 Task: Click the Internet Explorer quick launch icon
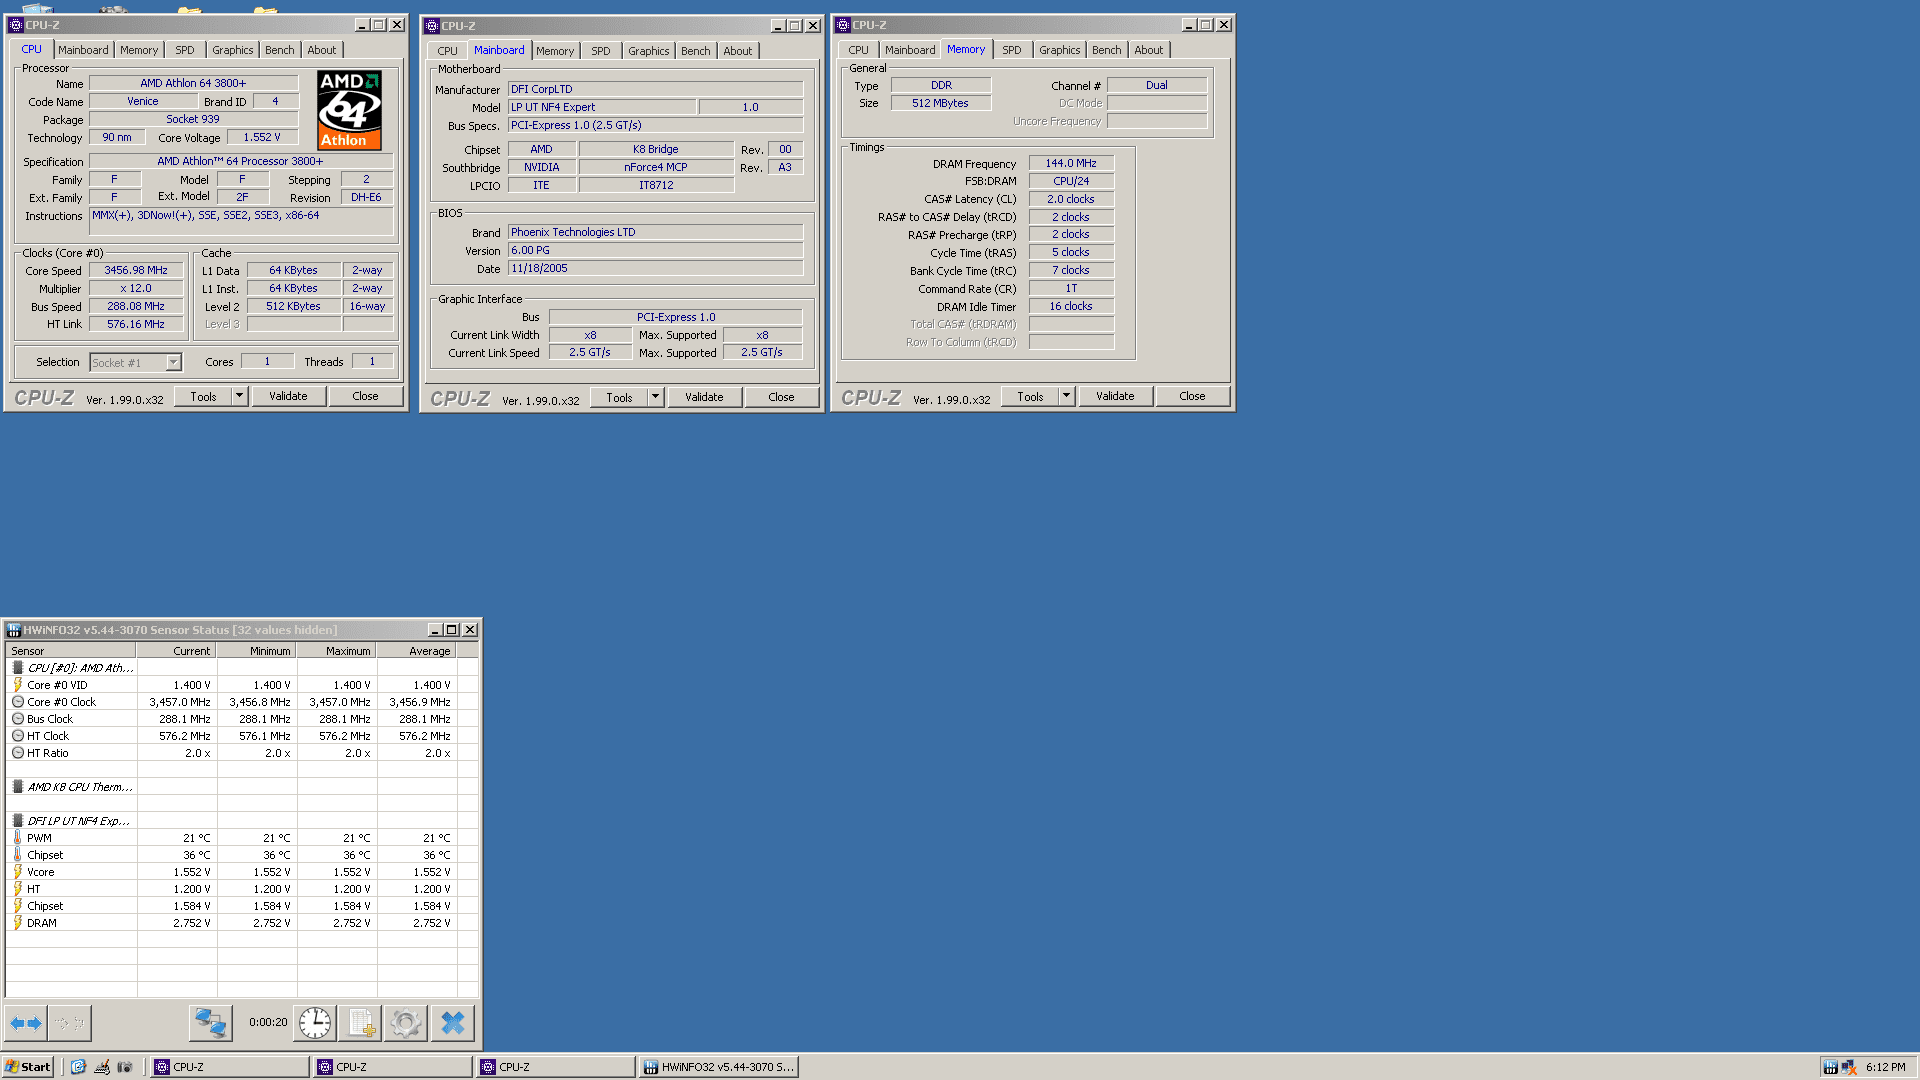pyautogui.click(x=78, y=1067)
